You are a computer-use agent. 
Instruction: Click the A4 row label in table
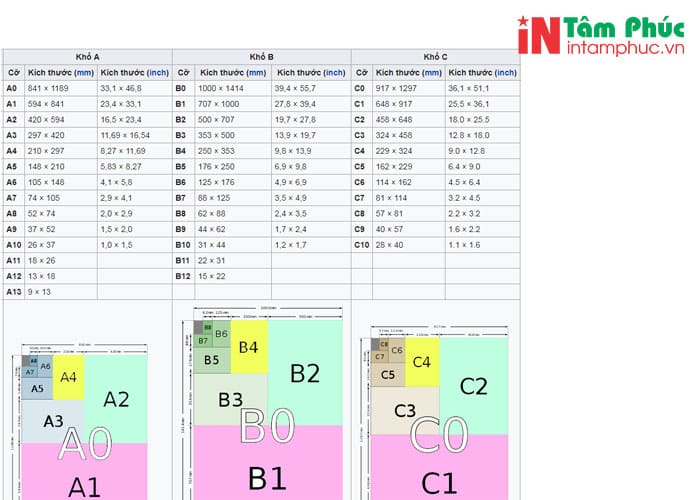12,149
